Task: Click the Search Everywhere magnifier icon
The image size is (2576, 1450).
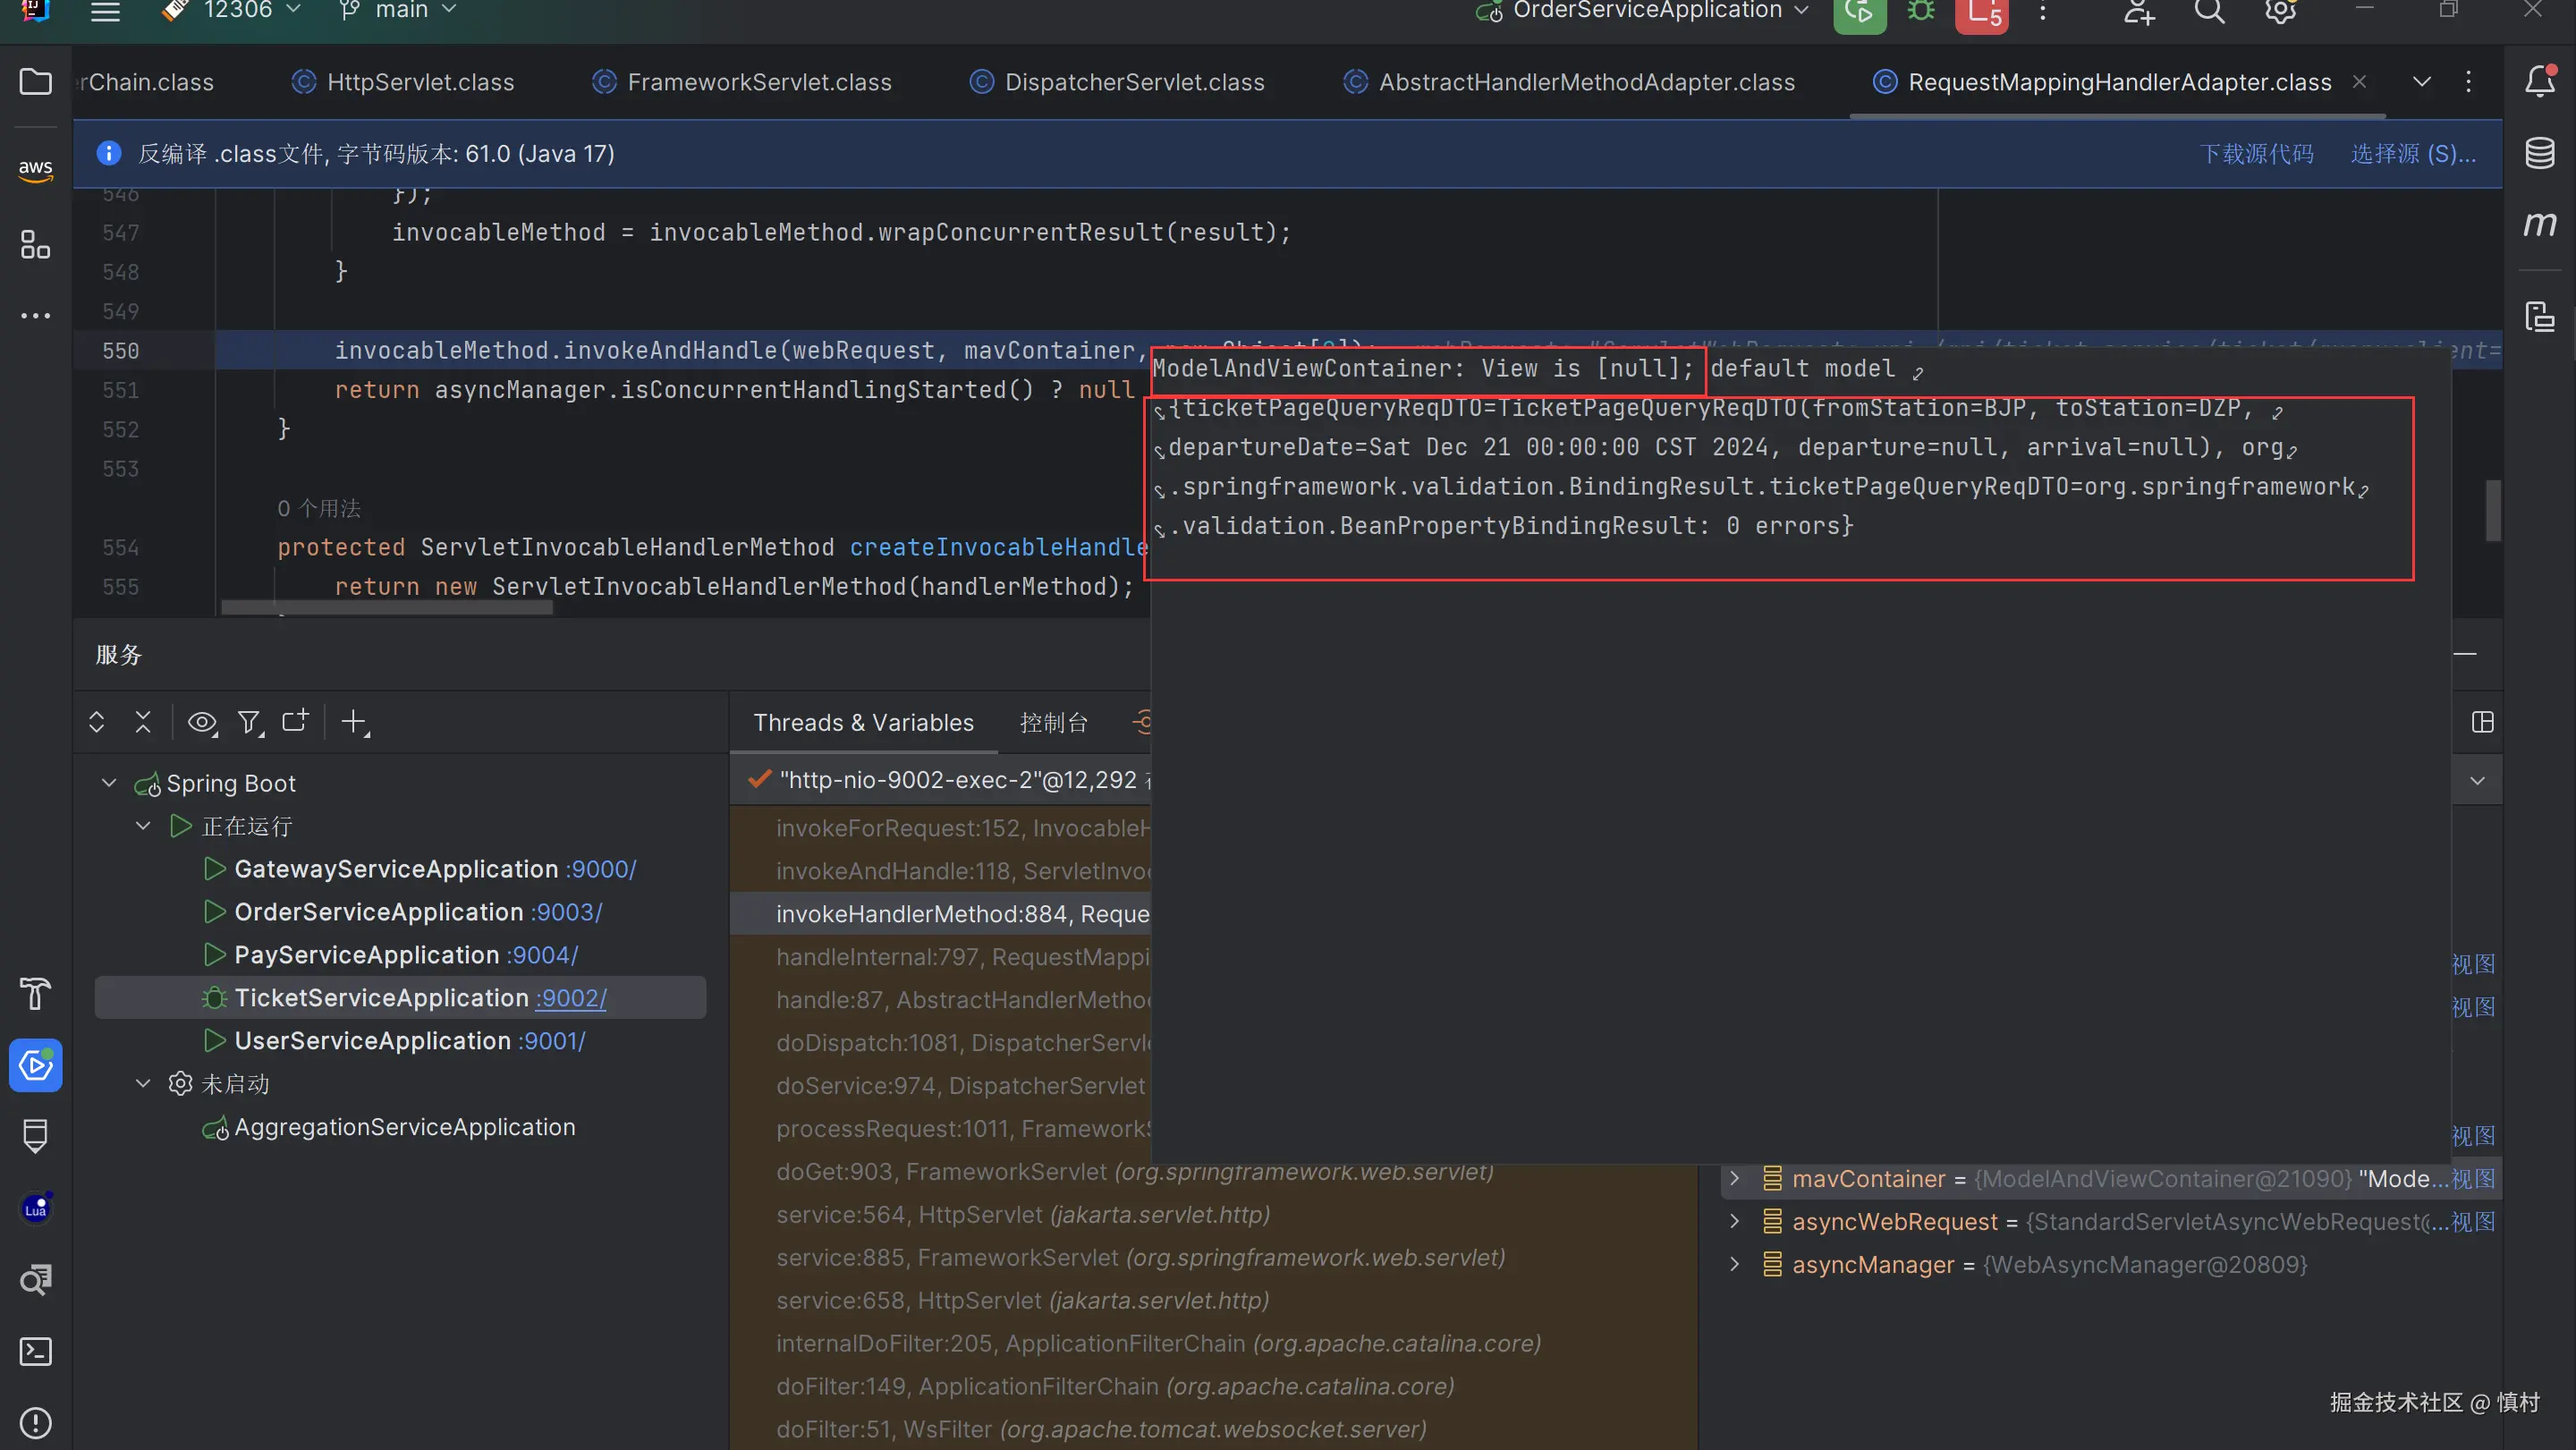Action: click(2209, 12)
